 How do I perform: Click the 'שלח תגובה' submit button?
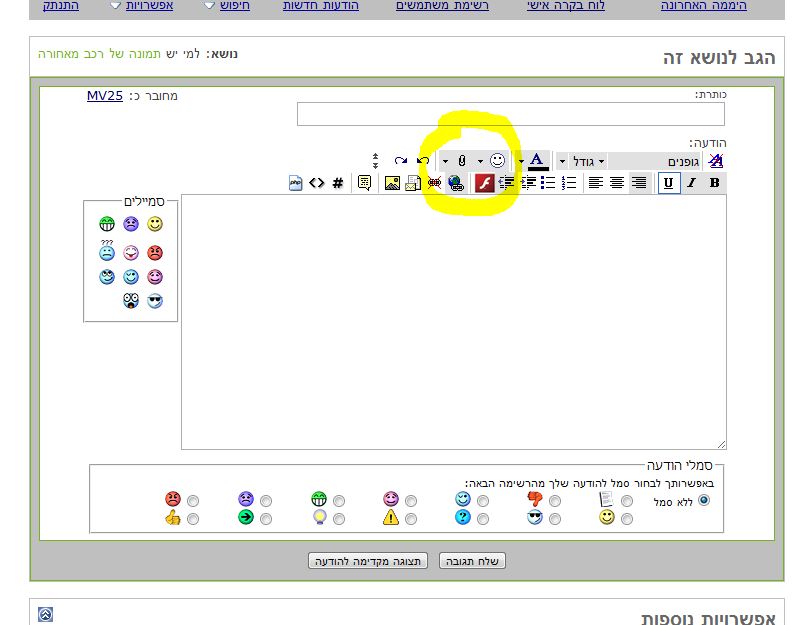[472, 561]
